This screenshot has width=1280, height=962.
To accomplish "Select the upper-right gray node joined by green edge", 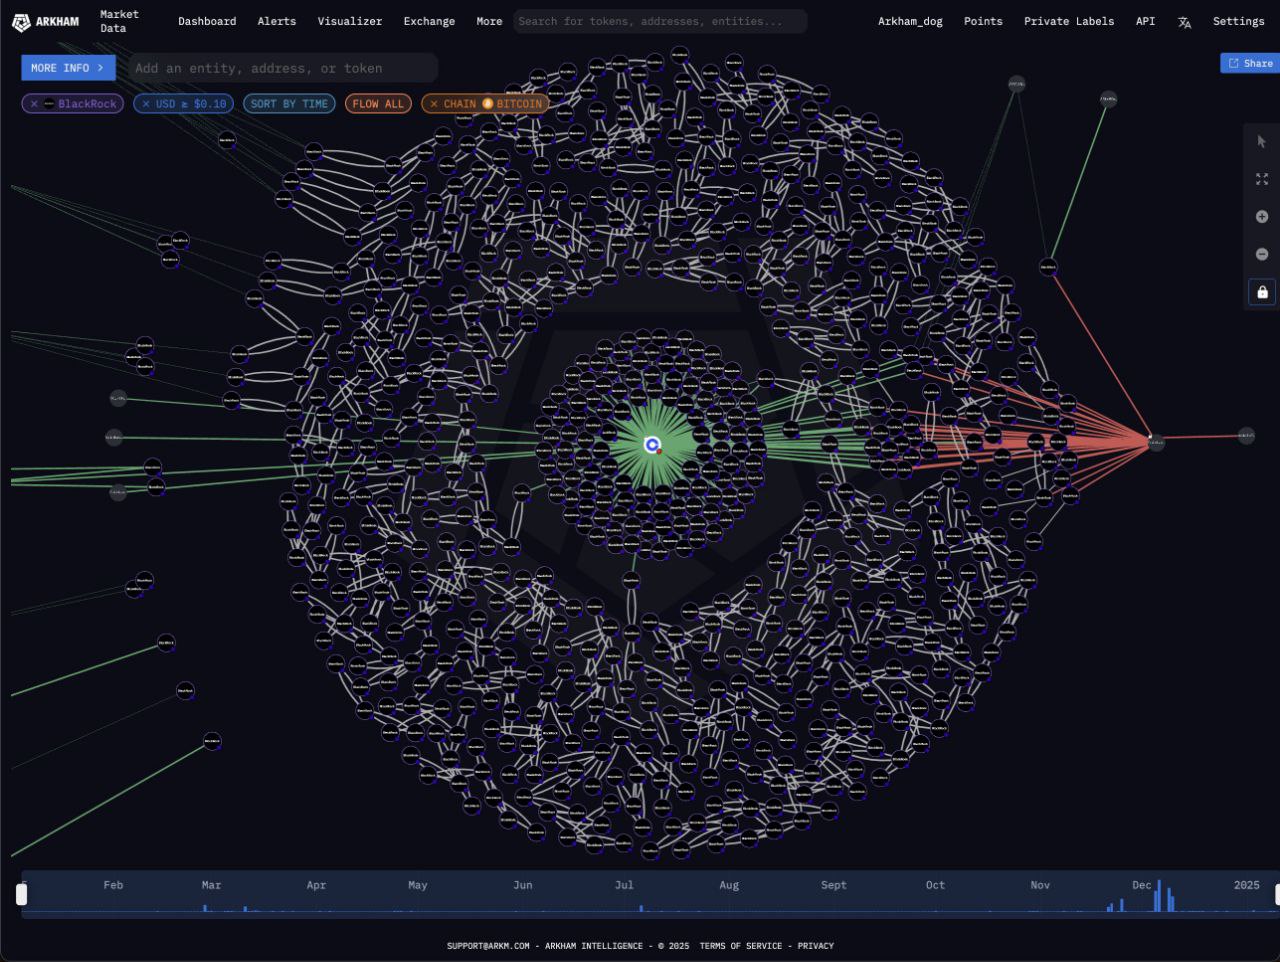I will (1108, 99).
